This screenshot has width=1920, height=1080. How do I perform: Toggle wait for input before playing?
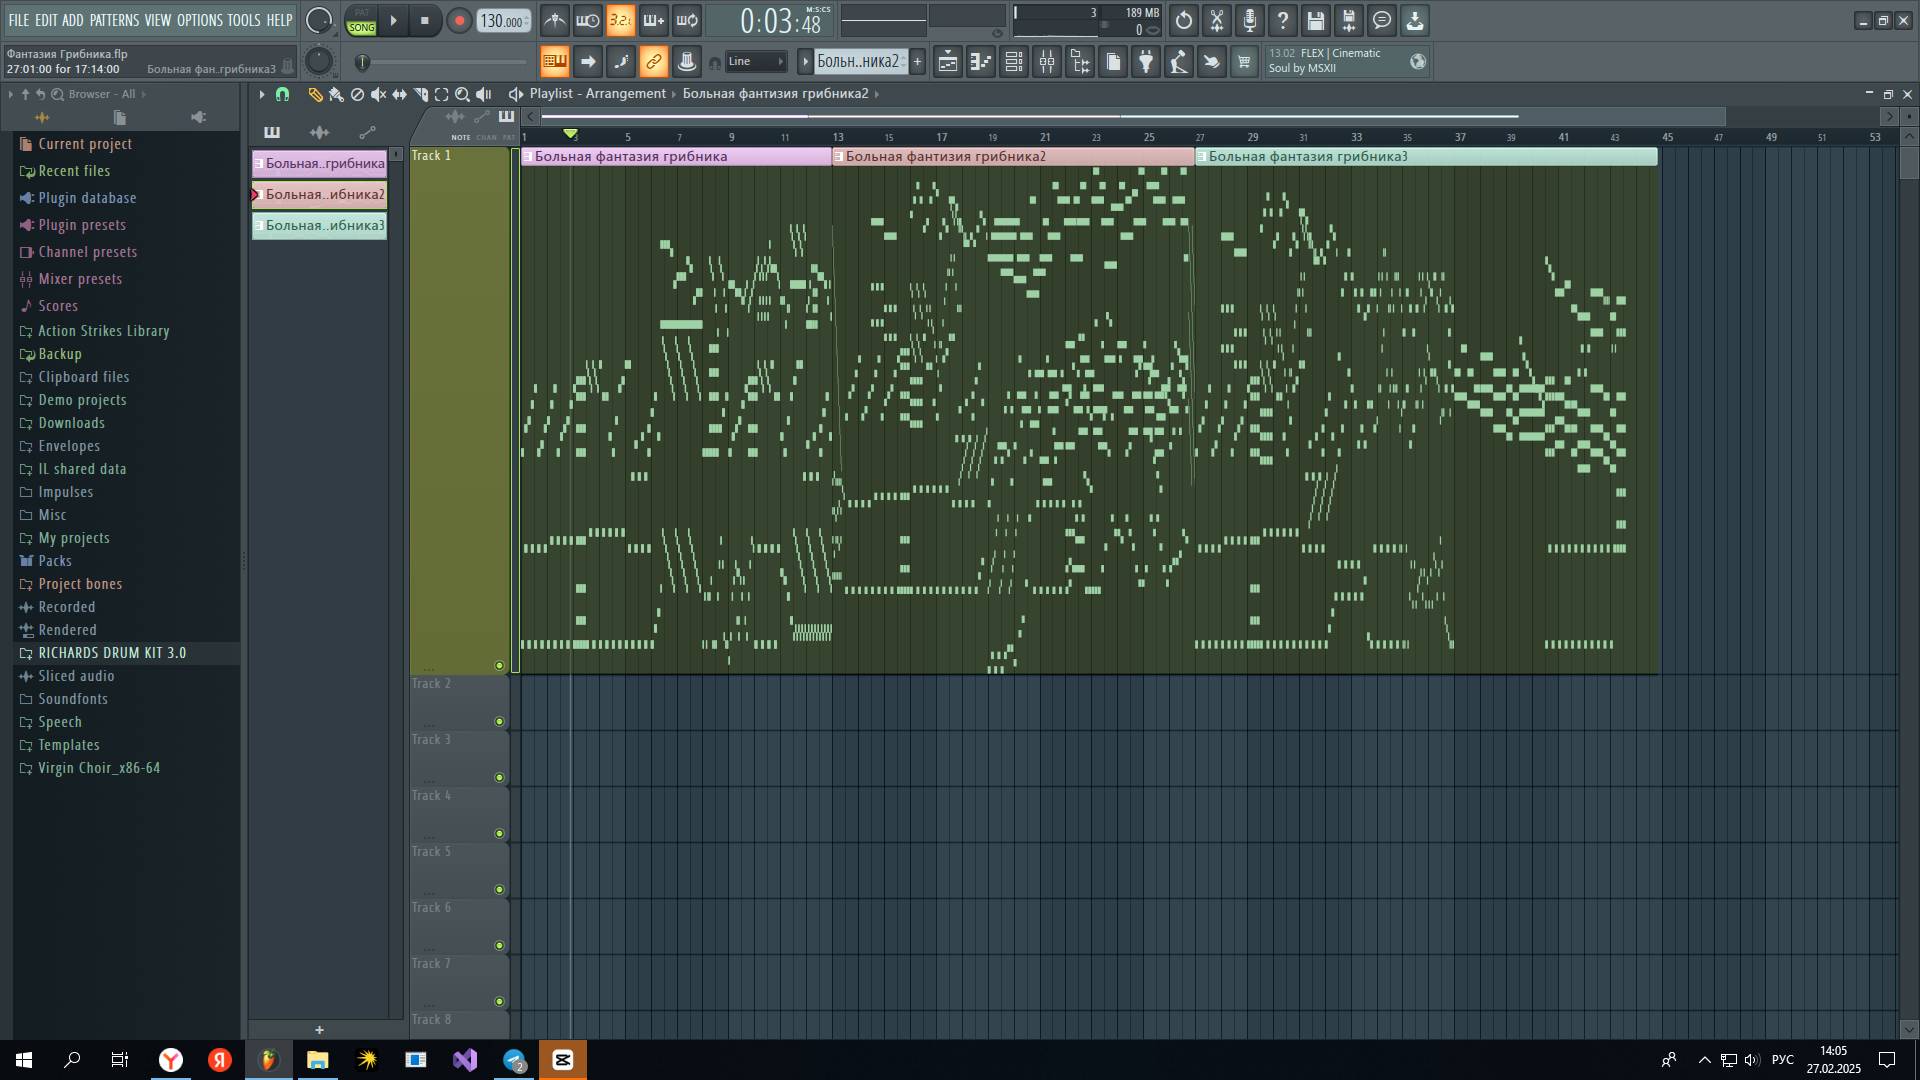(587, 20)
